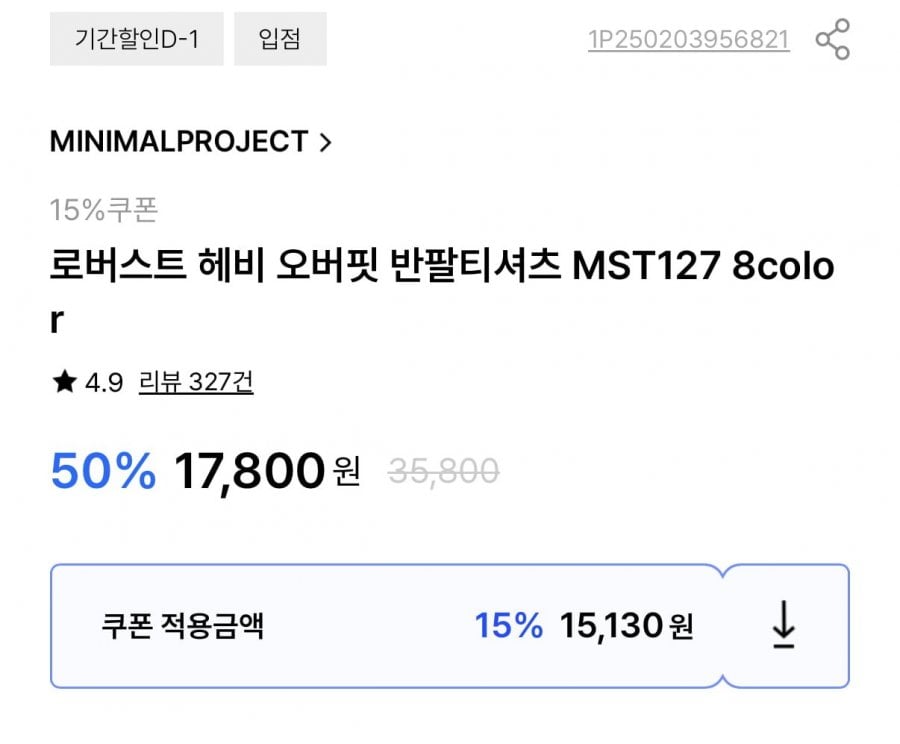Screen dimensions: 900x744
Task: Click the star rating icon
Action: pyautogui.click(x=64, y=382)
